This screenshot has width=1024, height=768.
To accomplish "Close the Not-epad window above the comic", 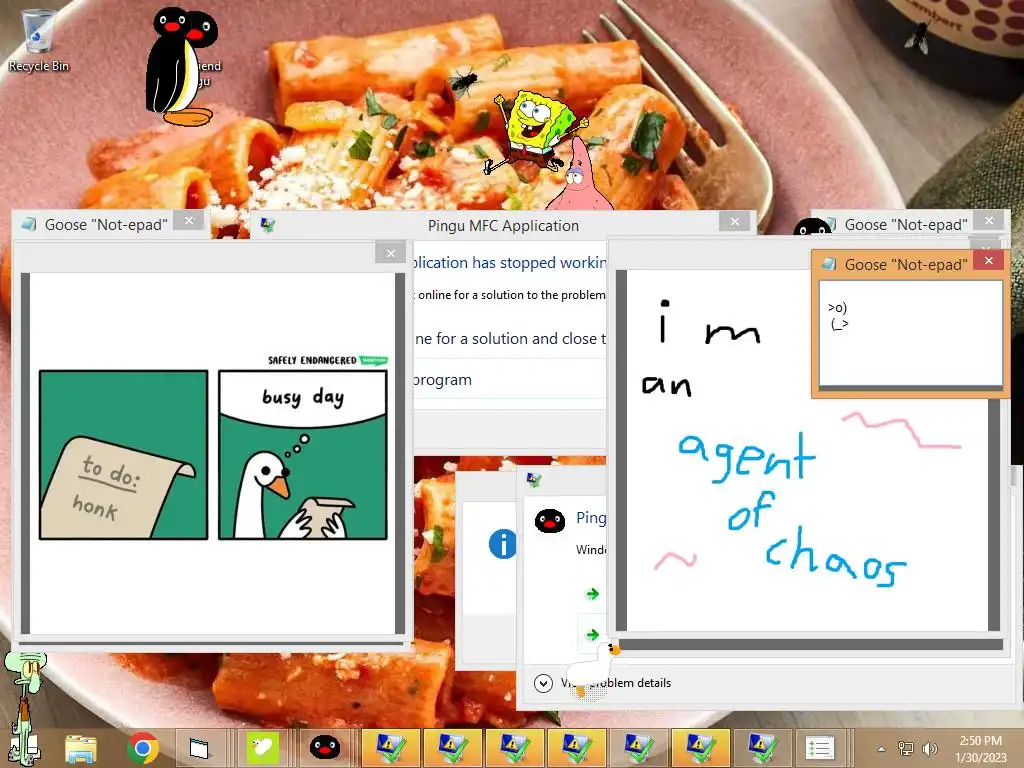I will 189,221.
